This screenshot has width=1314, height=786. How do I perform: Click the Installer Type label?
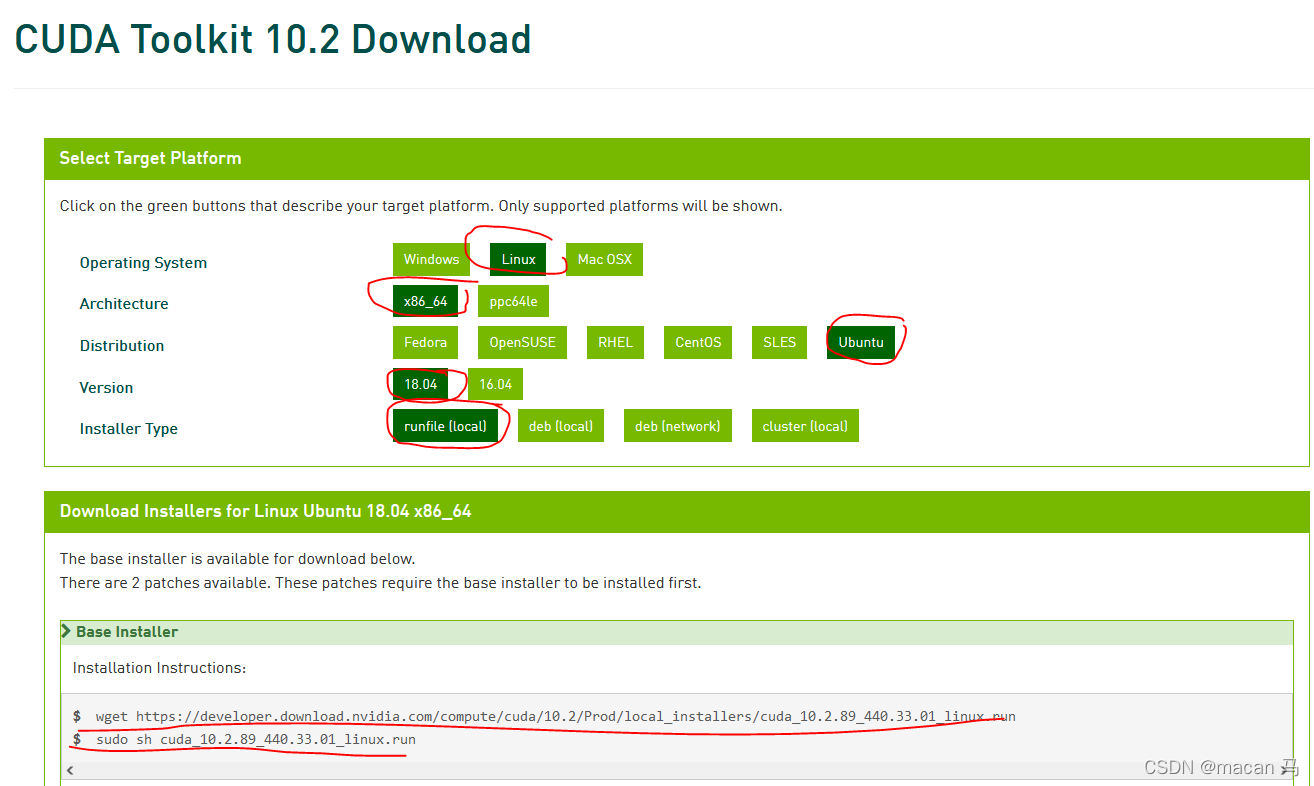pyautogui.click(x=129, y=429)
